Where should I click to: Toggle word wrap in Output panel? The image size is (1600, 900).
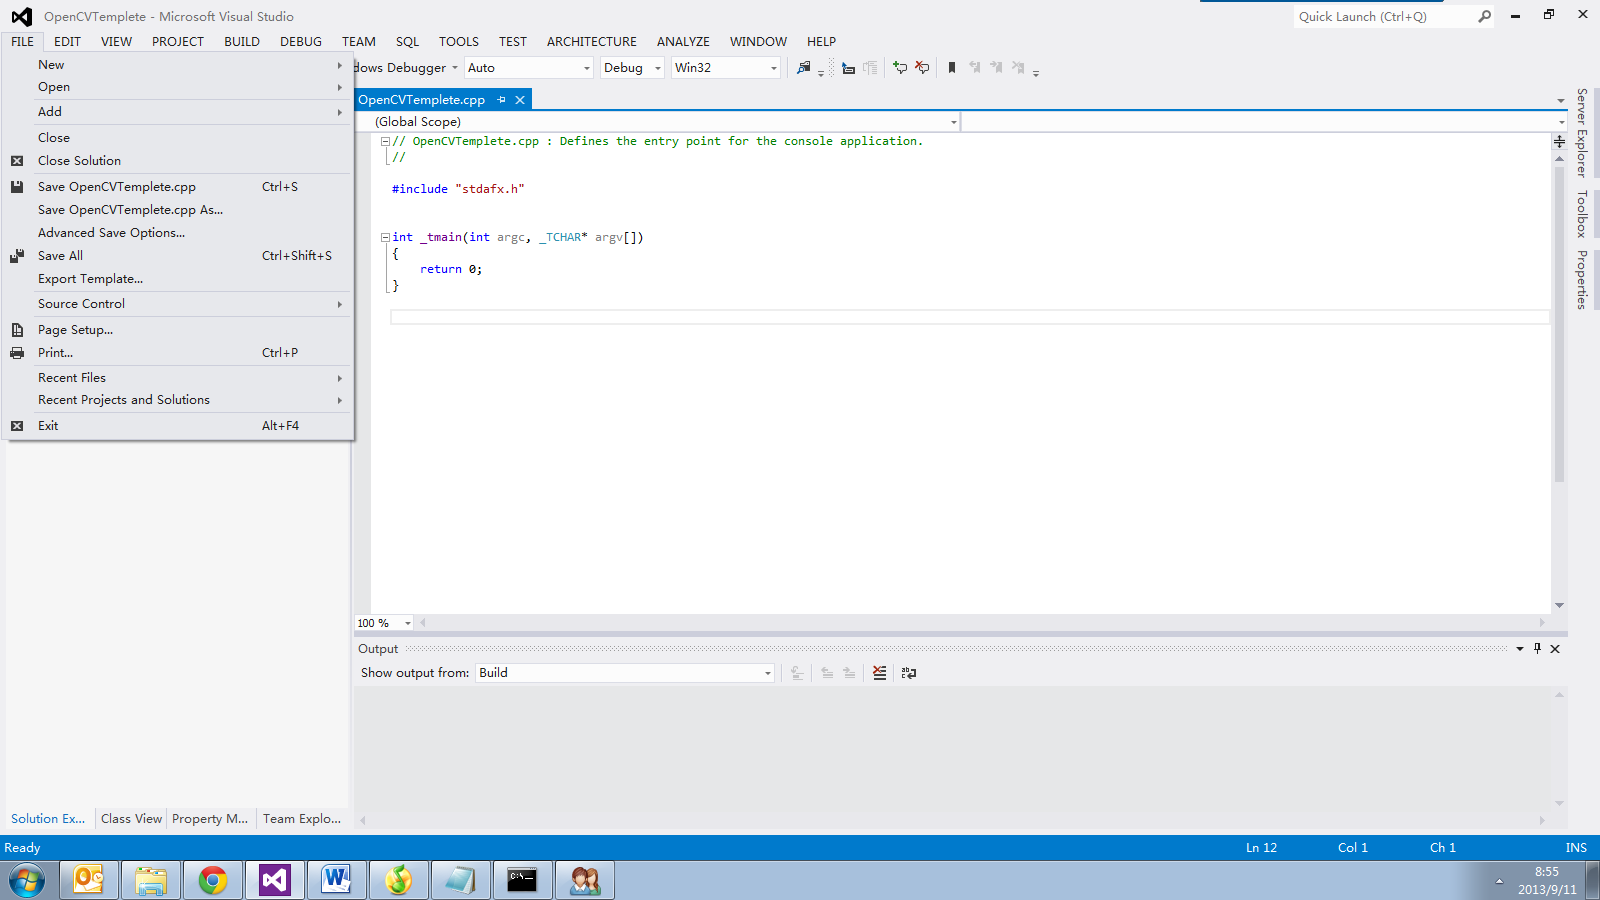click(908, 673)
